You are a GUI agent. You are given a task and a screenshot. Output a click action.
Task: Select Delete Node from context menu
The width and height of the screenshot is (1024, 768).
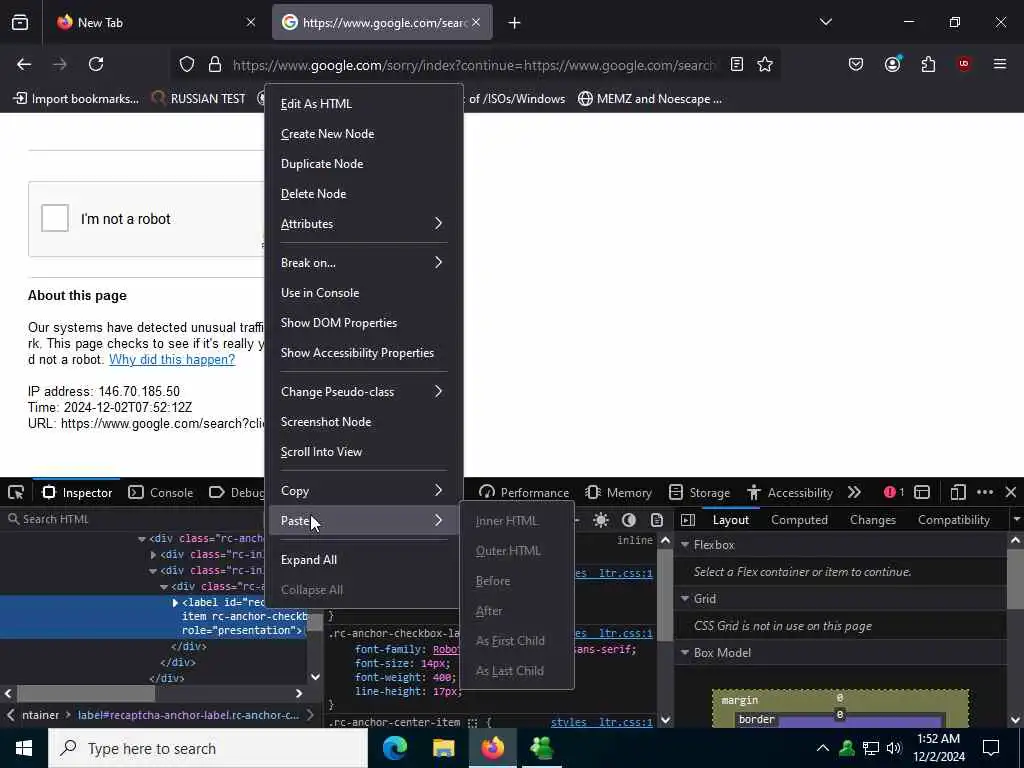(x=364, y=194)
